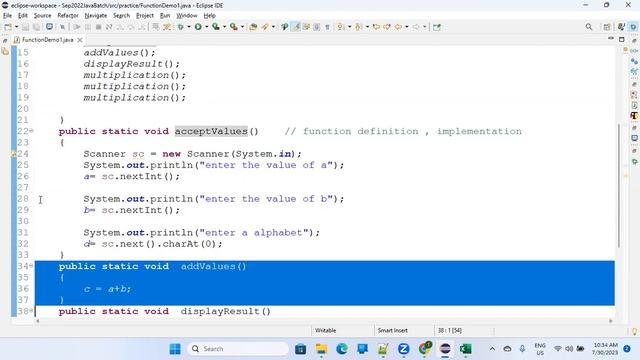Click the Open Type package icon
The width and height of the screenshot is (640, 360).
tap(253, 27)
